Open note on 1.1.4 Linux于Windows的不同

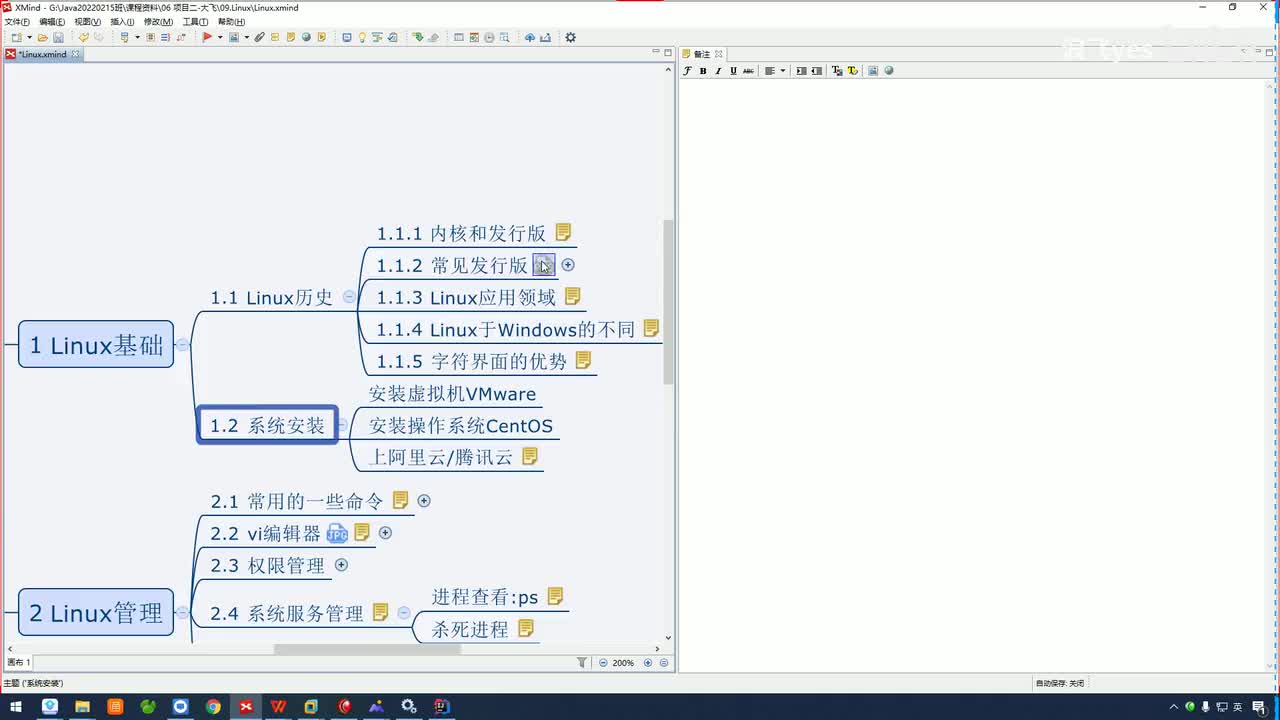[651, 328]
